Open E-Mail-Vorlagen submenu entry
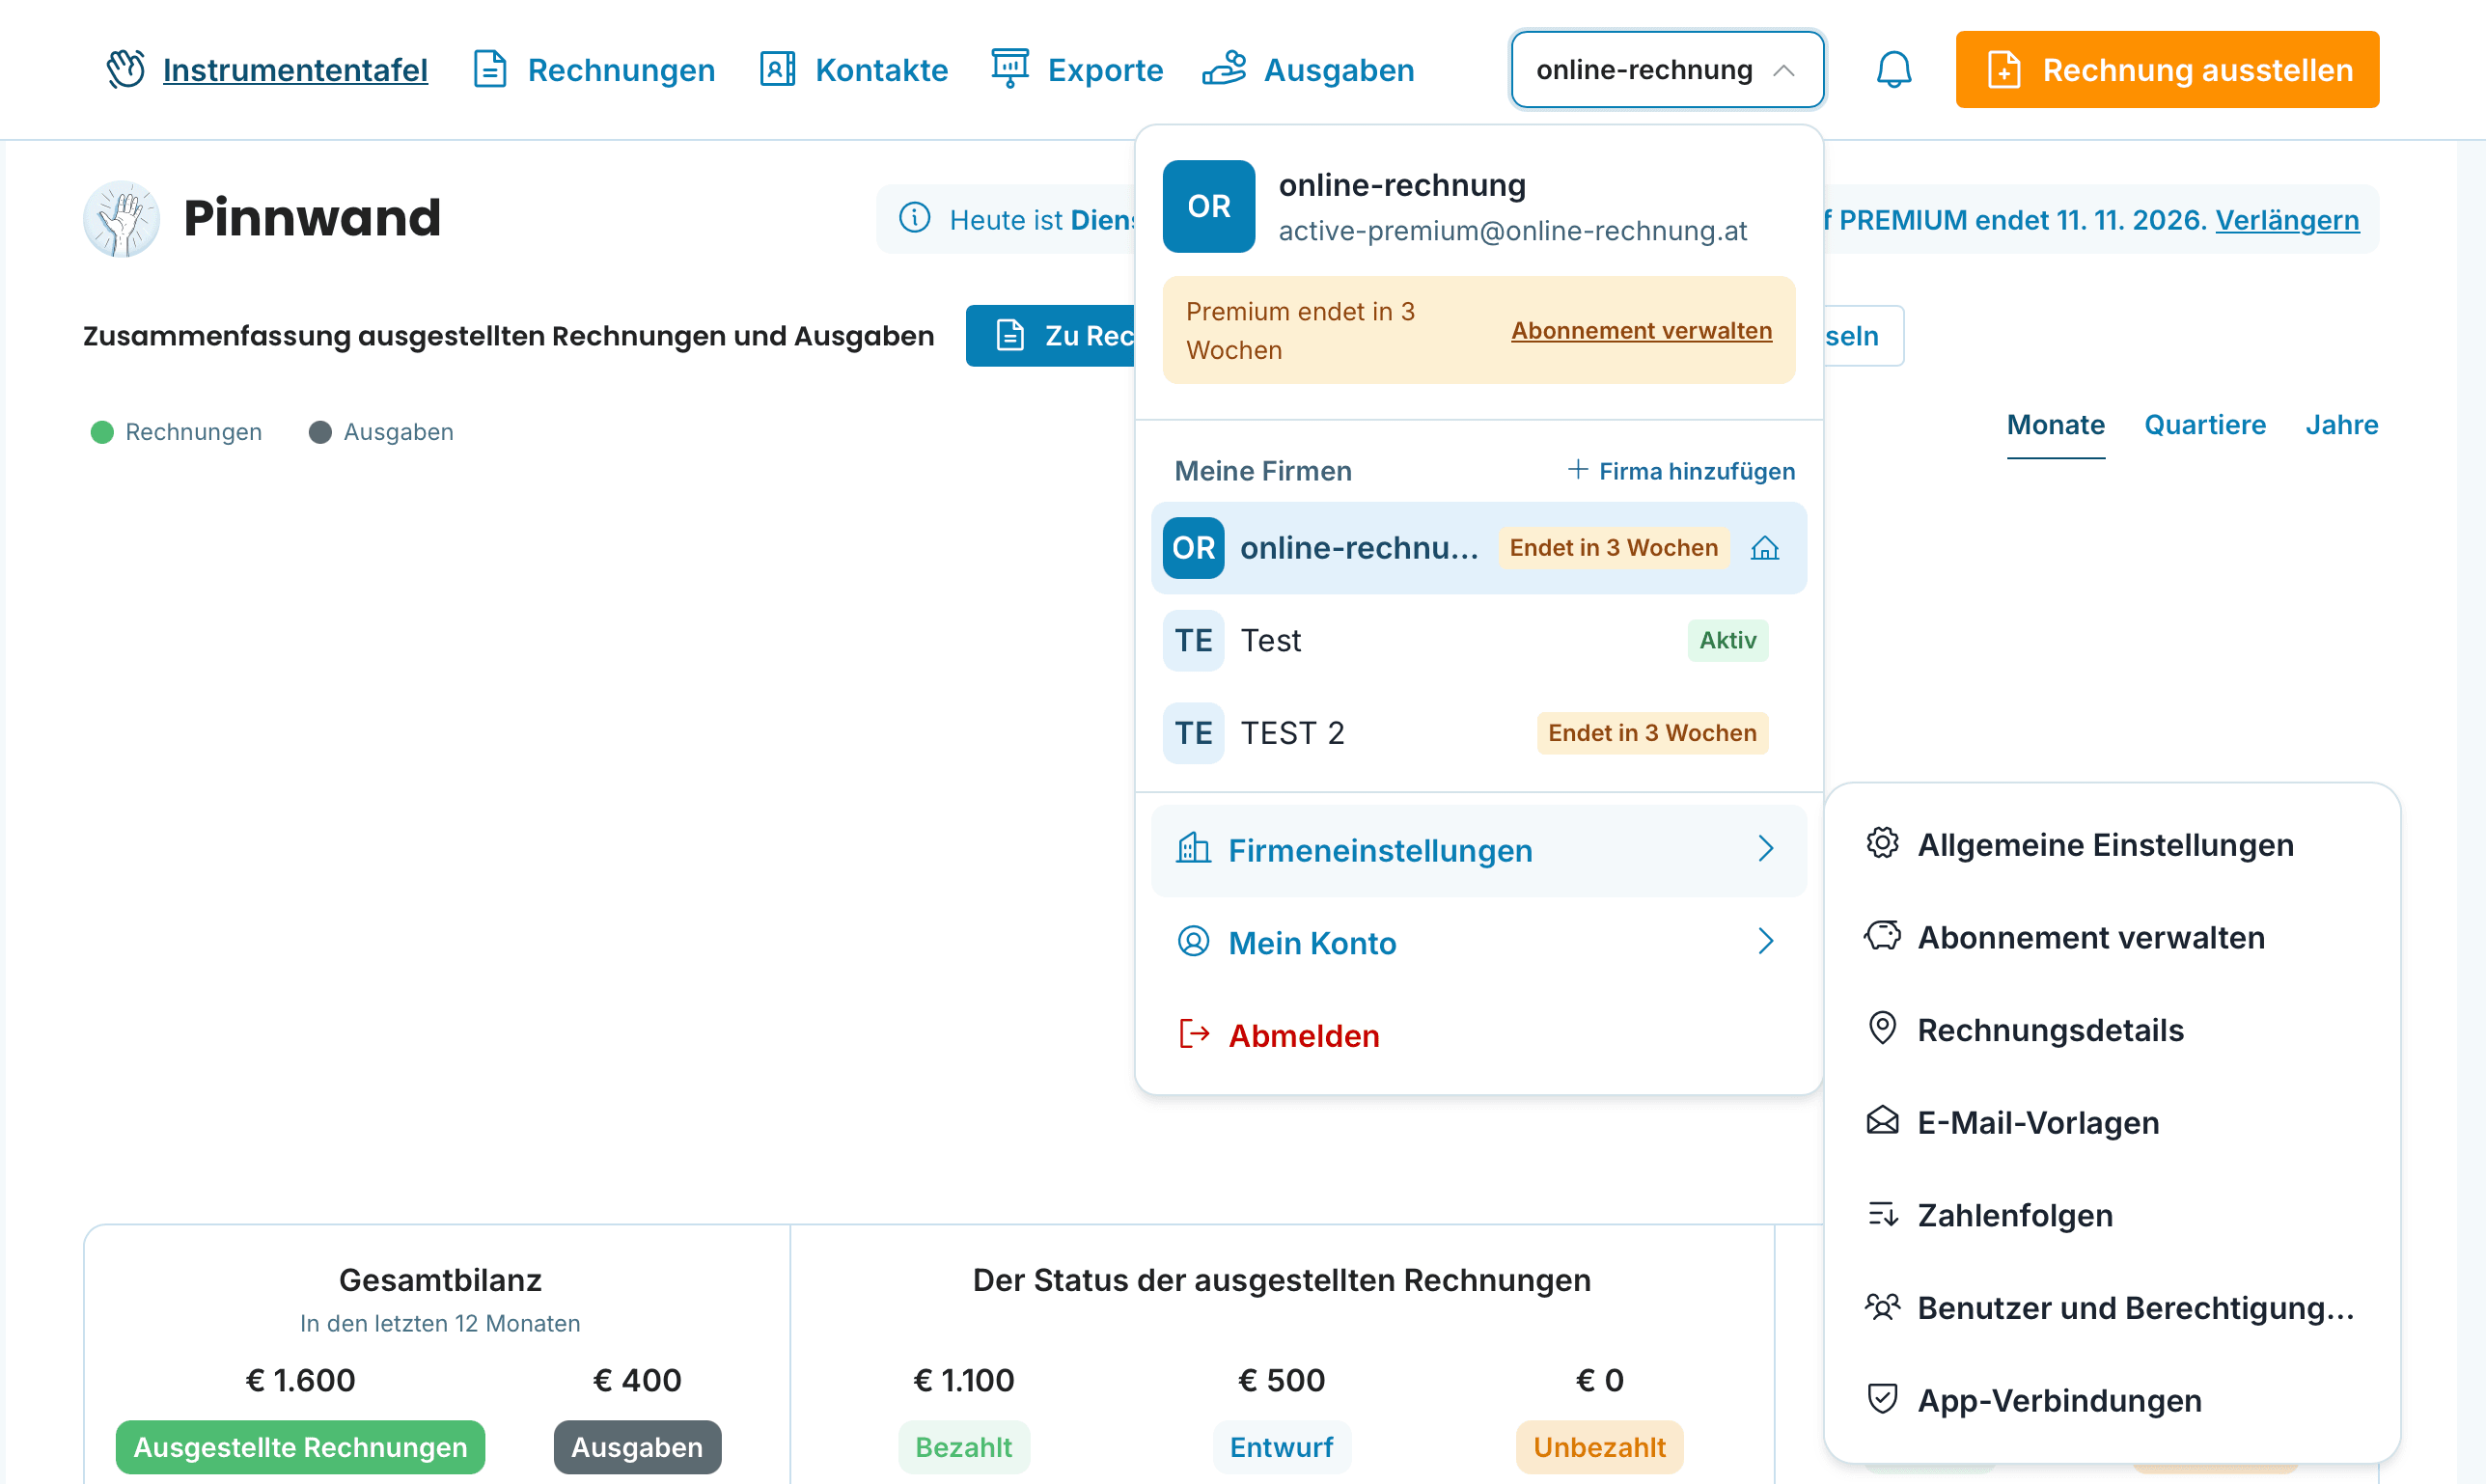Screen dimensions: 2486x1484 (x=2111, y=1122)
